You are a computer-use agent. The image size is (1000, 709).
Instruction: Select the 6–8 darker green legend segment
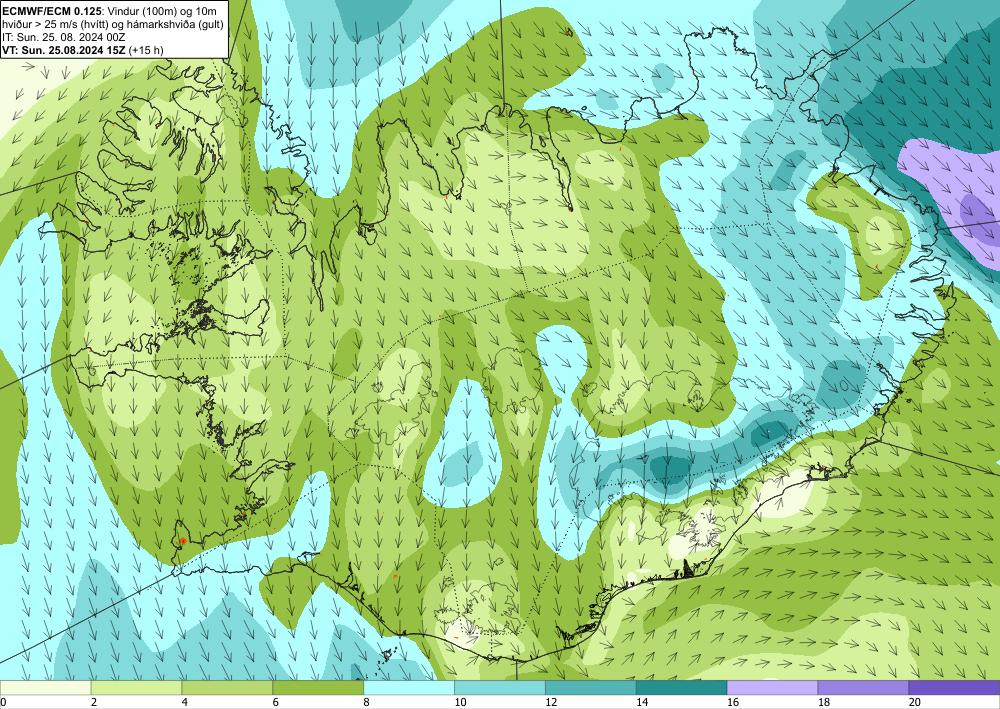(x=318, y=687)
